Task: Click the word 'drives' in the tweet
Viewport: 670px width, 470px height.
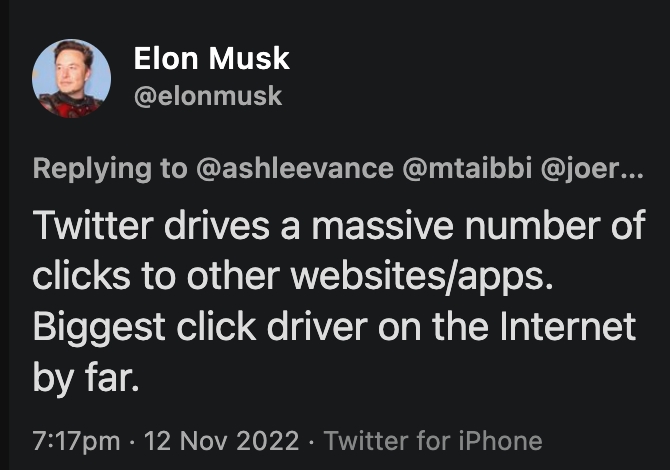Action: click(x=217, y=225)
